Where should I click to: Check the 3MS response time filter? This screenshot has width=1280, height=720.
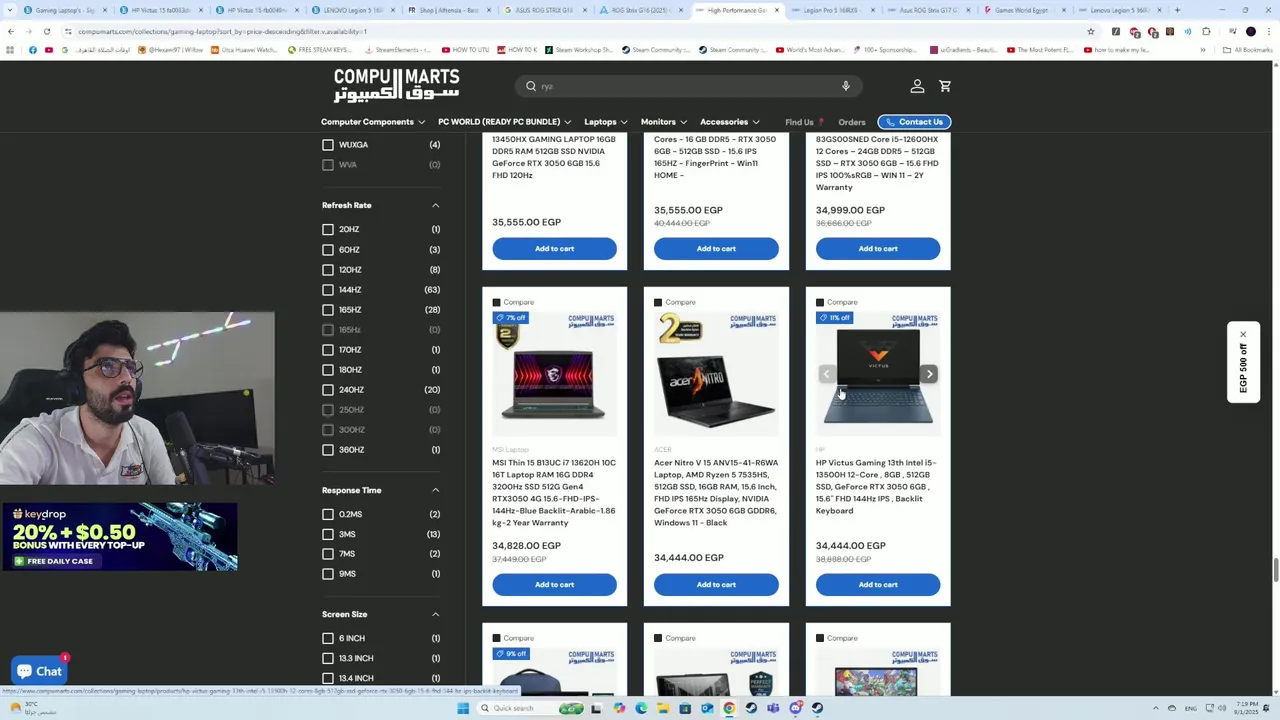point(328,534)
